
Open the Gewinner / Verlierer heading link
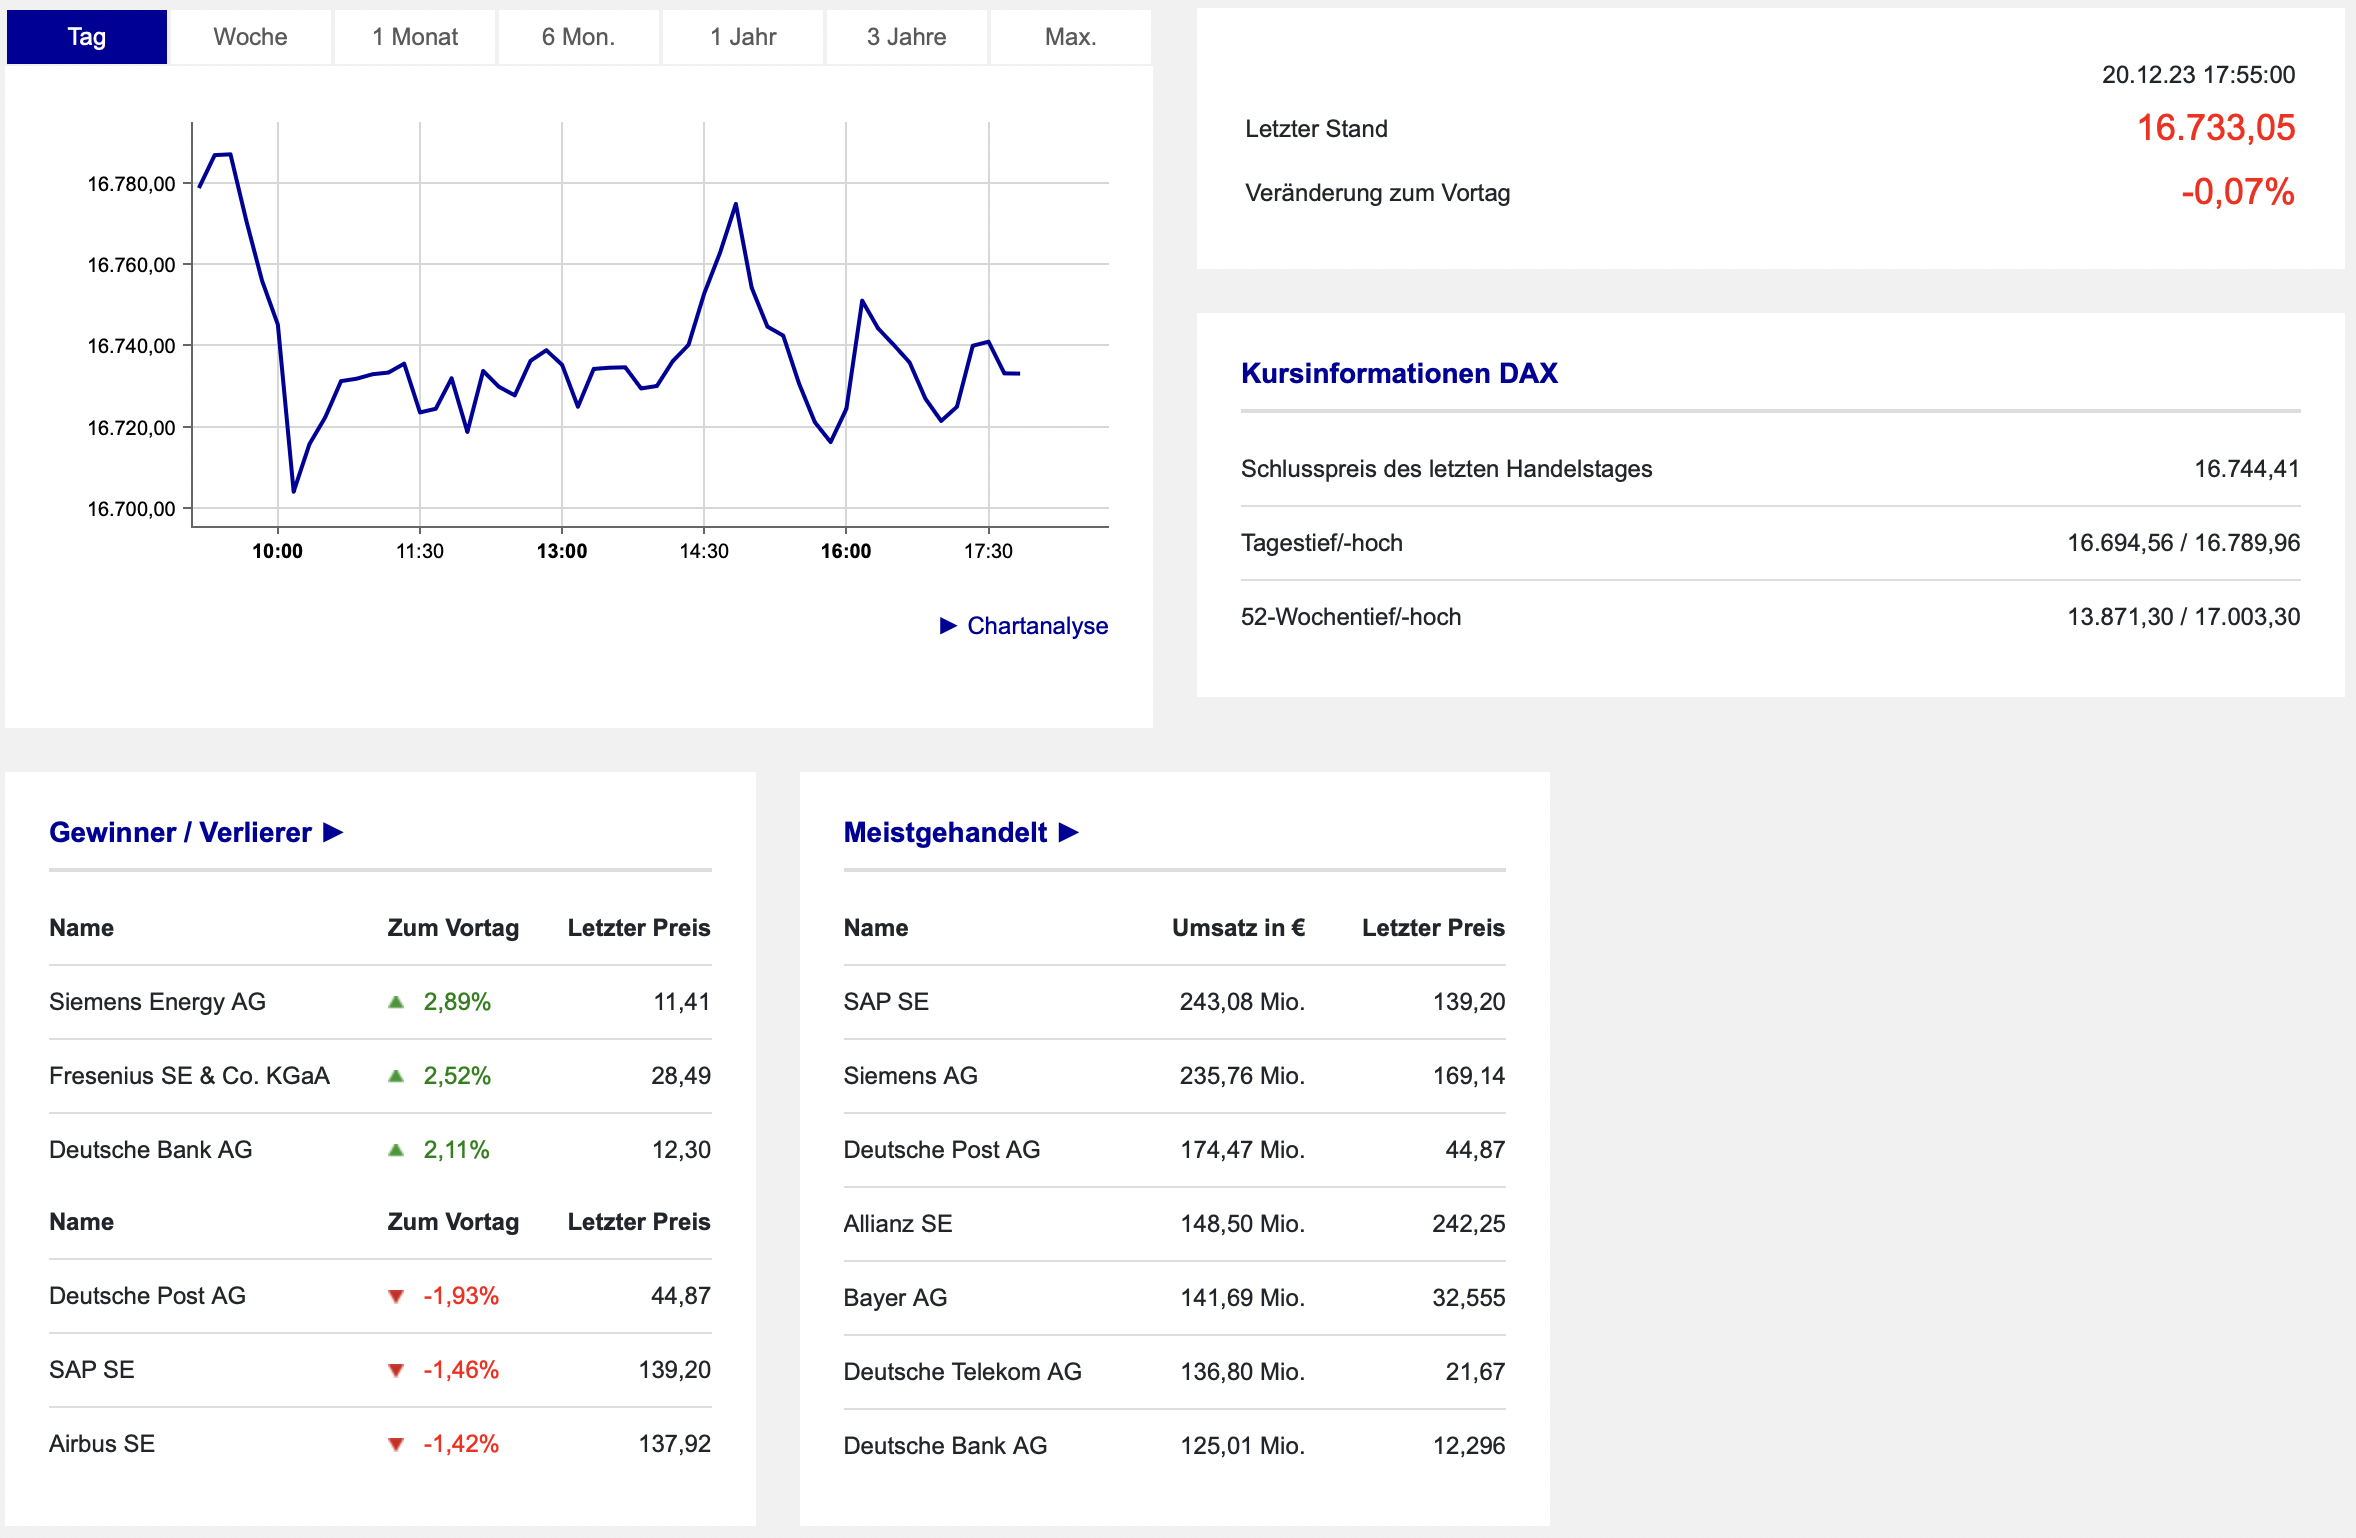[180, 832]
